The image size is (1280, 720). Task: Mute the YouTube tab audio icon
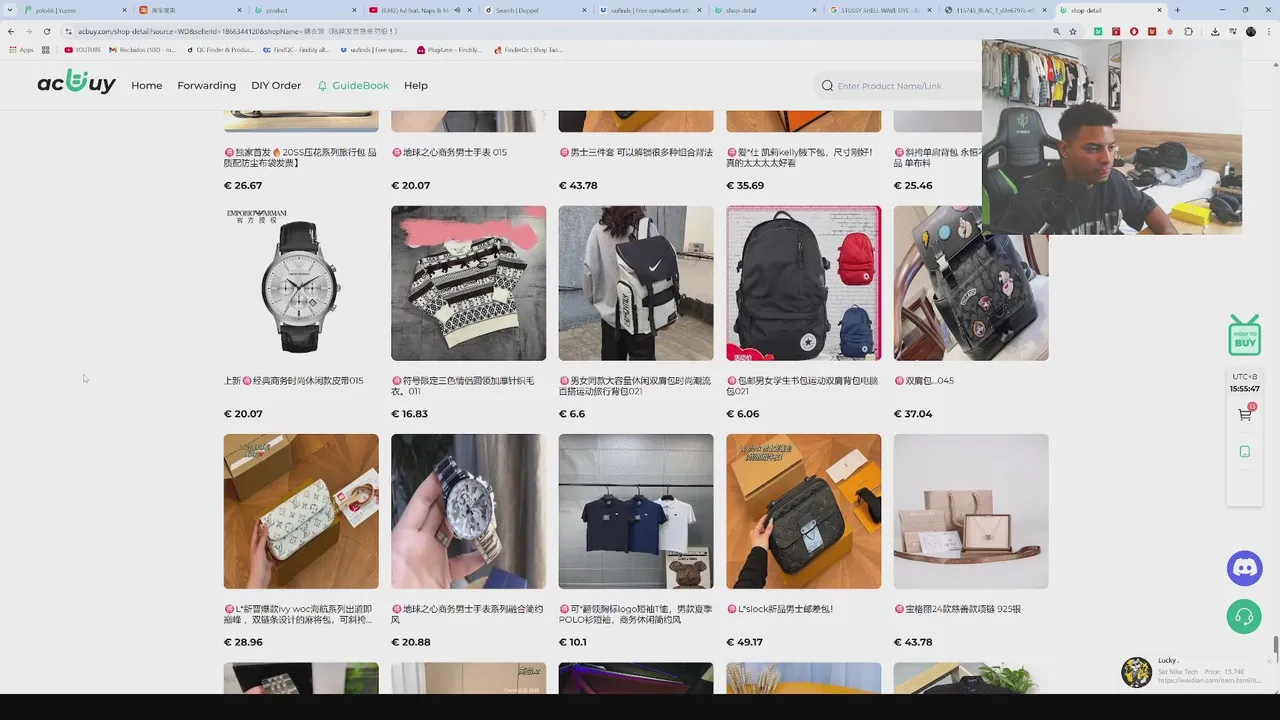(458, 10)
